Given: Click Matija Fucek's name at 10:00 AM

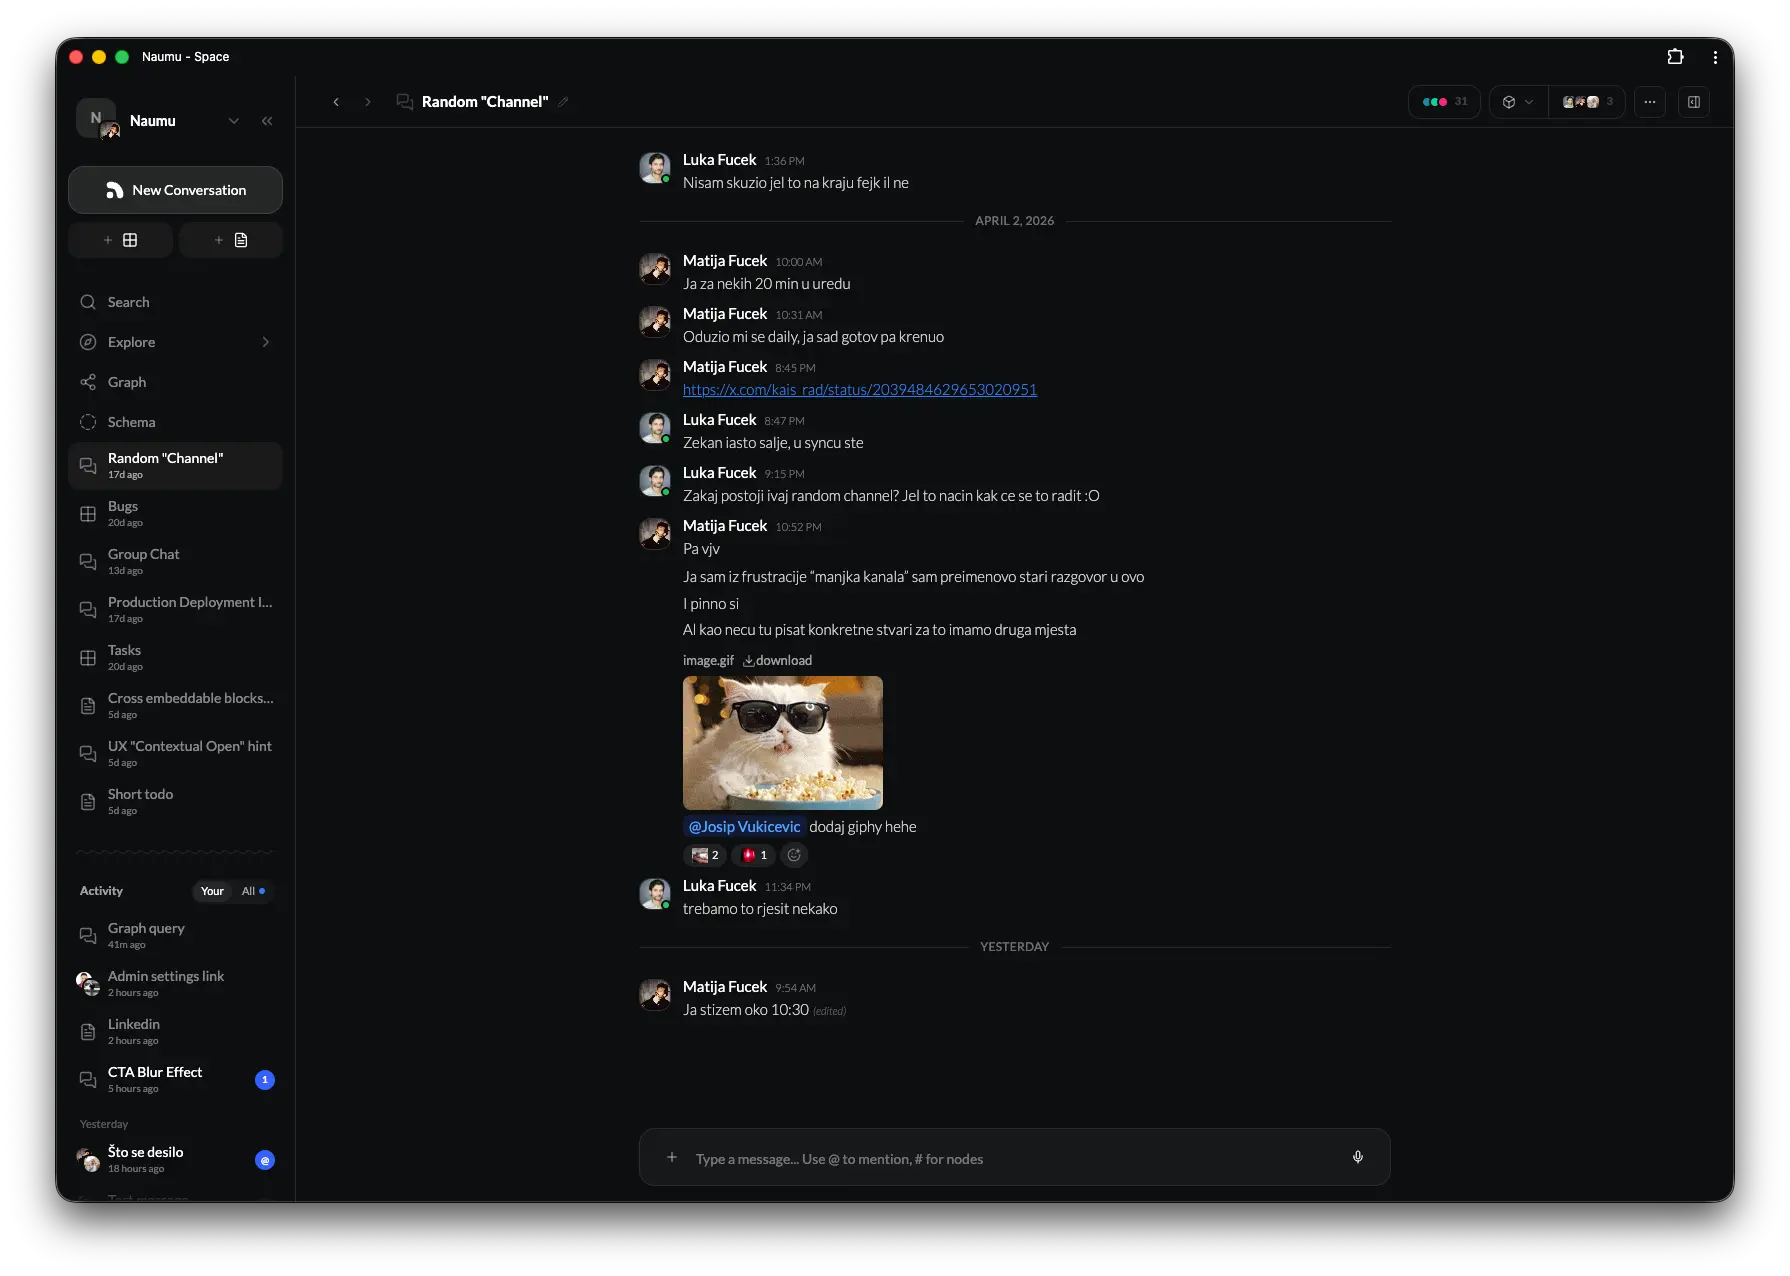Looking at the screenshot, I should click(725, 261).
